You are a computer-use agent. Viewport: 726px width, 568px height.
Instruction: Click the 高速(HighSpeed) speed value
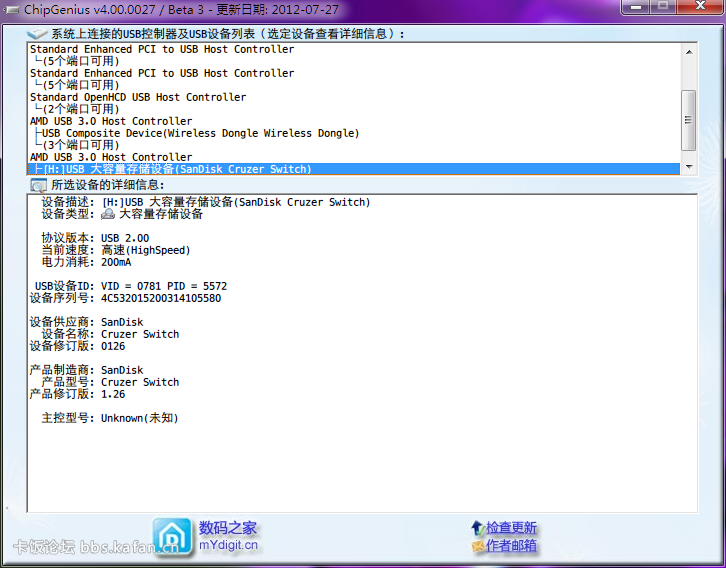146,250
